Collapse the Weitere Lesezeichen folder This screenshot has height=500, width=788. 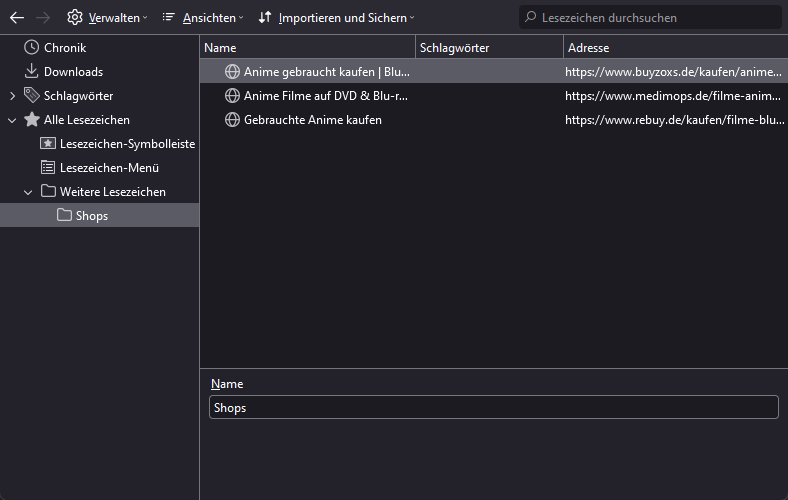(x=28, y=192)
